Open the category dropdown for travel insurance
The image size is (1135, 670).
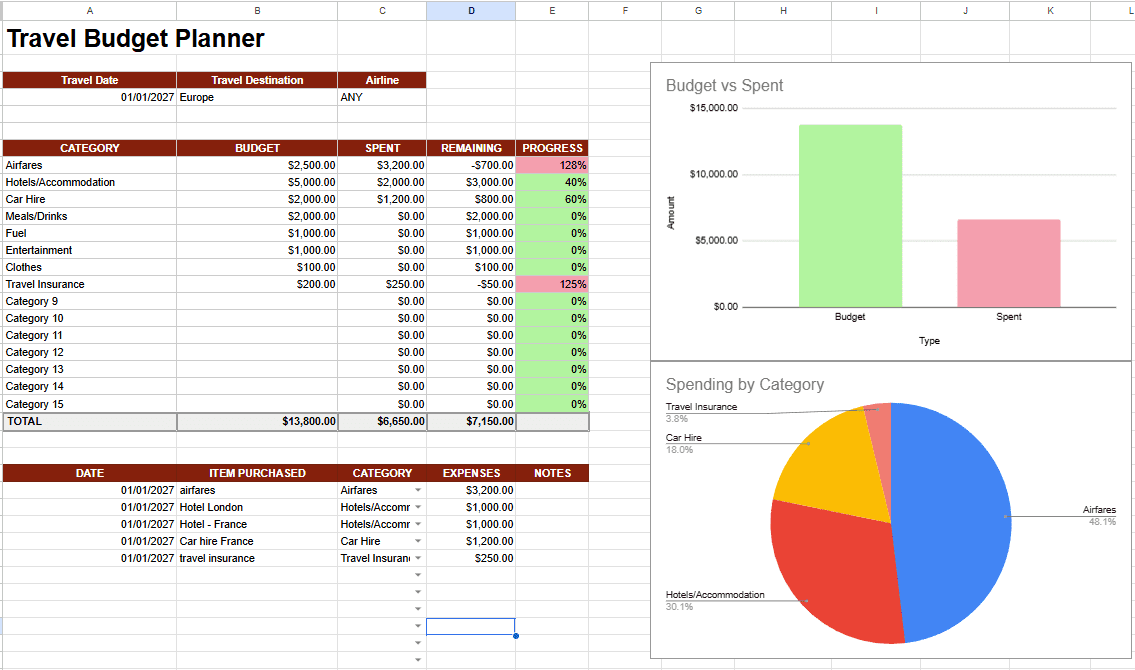(x=417, y=558)
